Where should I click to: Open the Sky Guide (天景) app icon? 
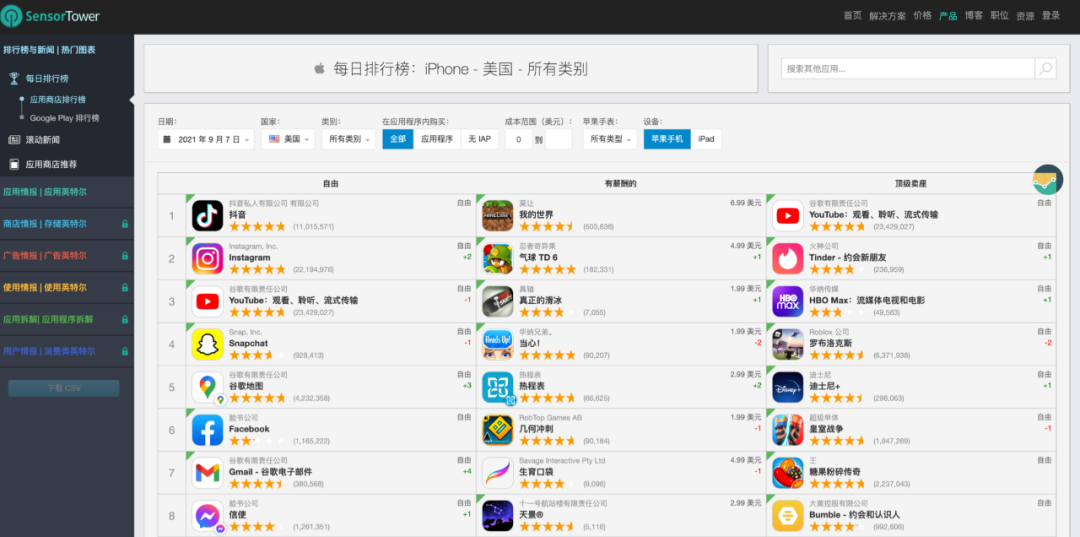[497, 515]
